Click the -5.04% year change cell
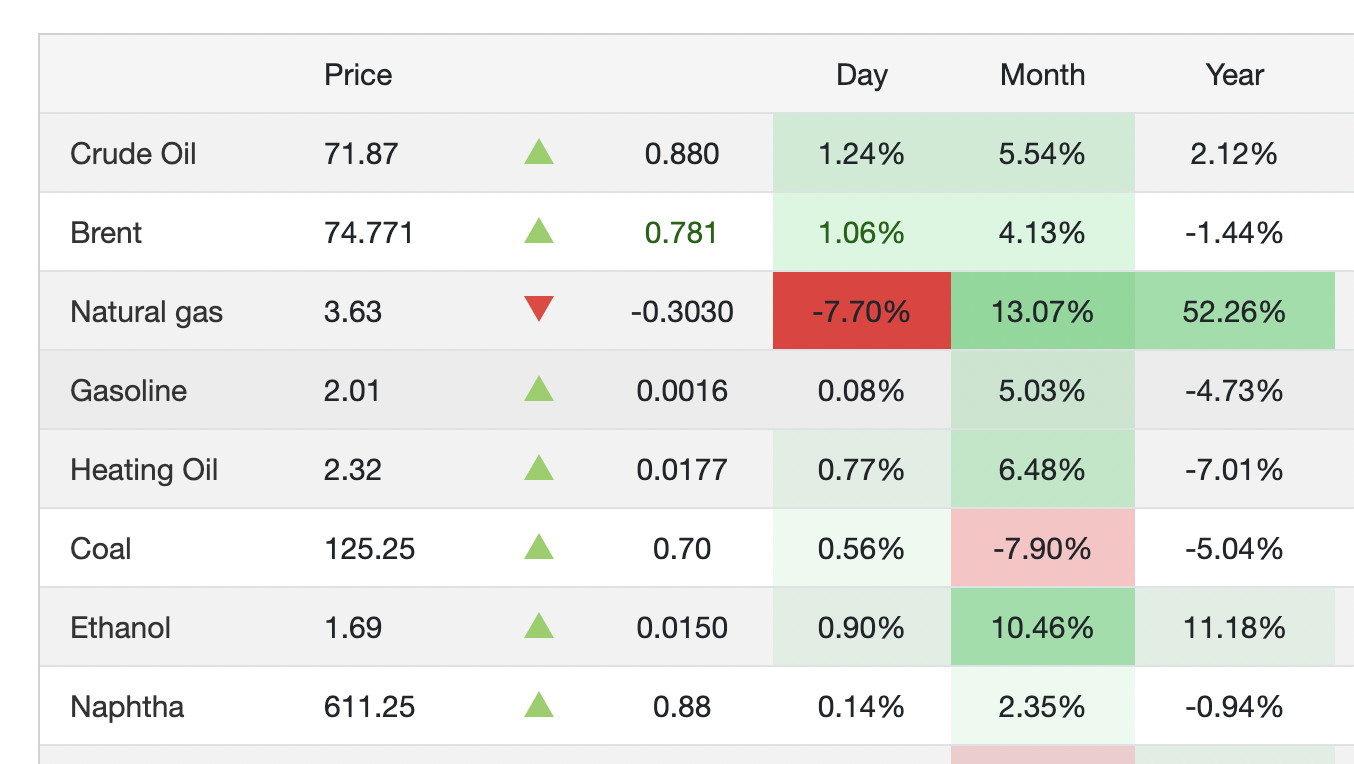The image size is (1354, 764). tap(1235, 548)
